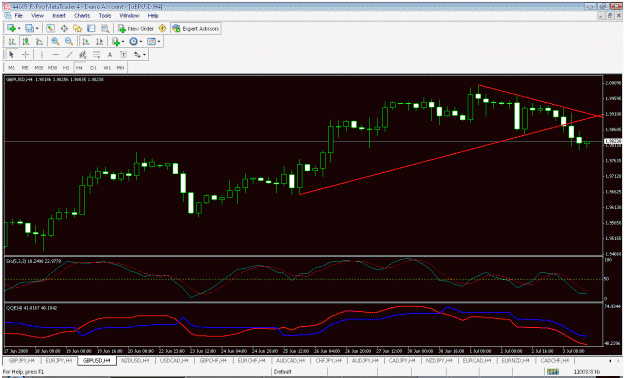This screenshot has width=625, height=378.
Task: Select the H4 timeframe button
Action: [79, 68]
